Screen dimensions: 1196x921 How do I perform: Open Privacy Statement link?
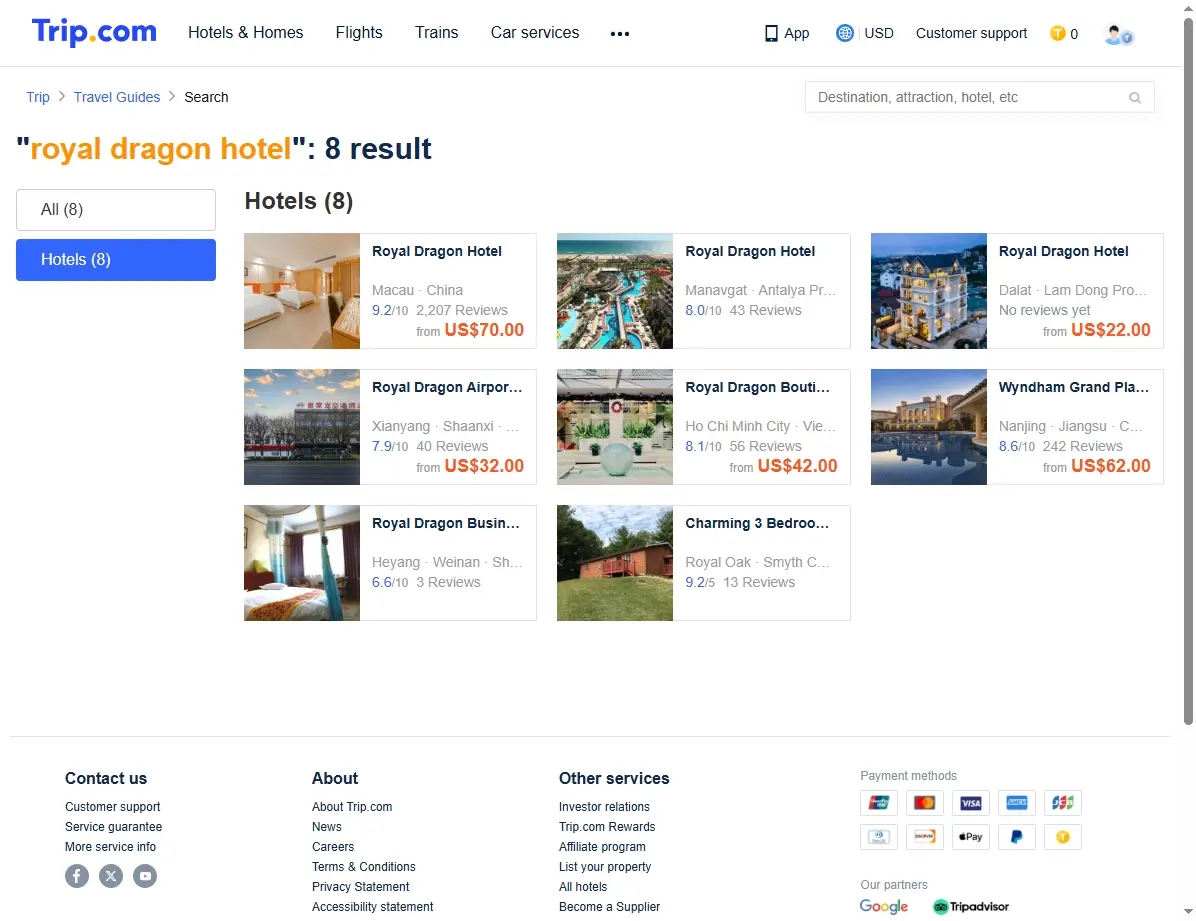[x=361, y=887]
